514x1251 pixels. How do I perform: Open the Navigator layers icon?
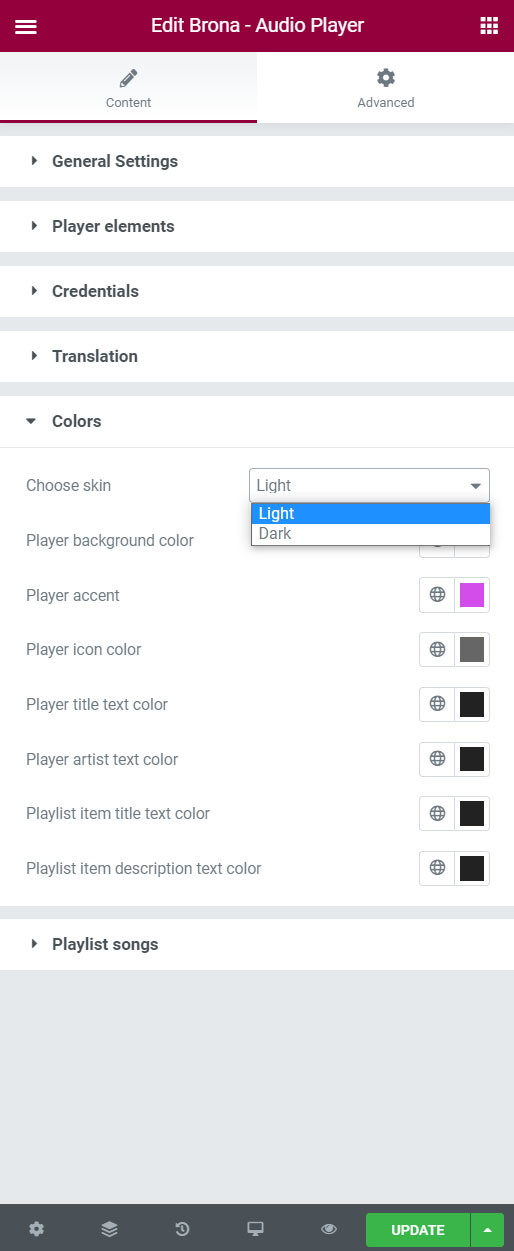pos(109,1229)
